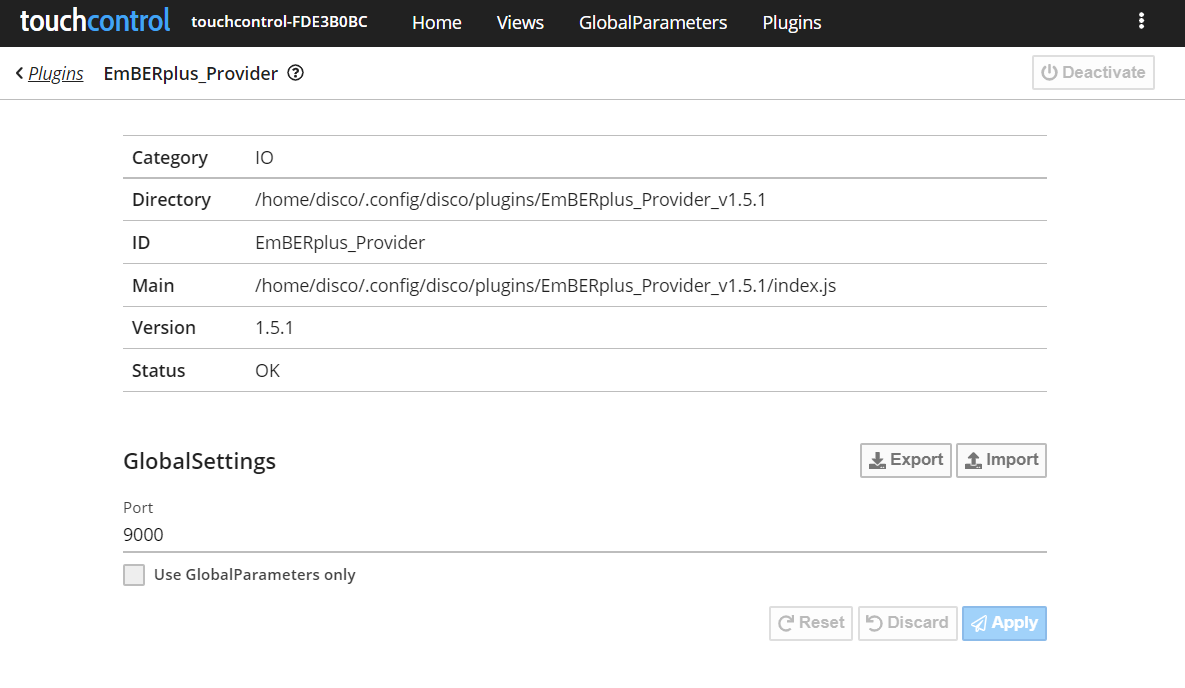Open GlobalParameters in the top navigation

tap(653, 23)
